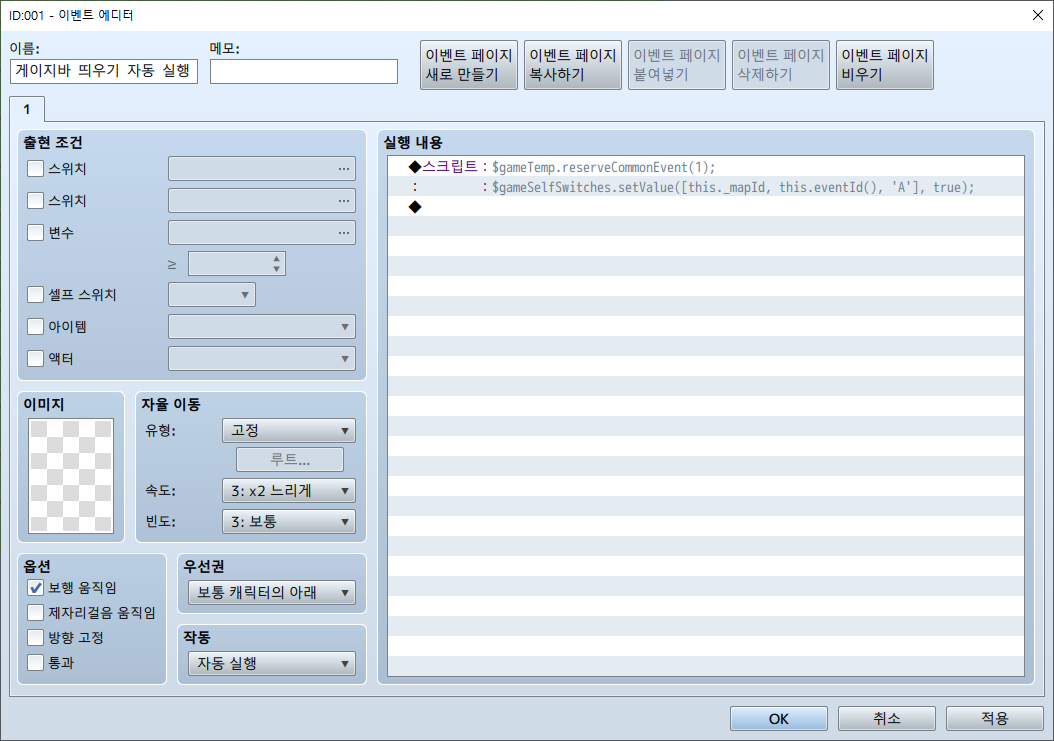Toggle the 방향 고정 checkbox
Image resolution: width=1054 pixels, height=741 pixels.
[36, 637]
